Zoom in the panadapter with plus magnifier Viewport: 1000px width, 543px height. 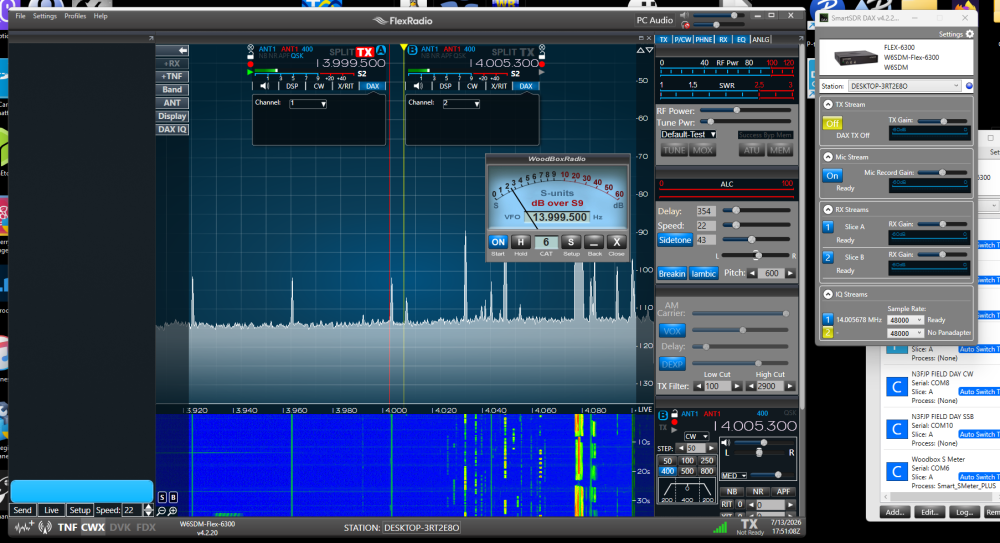[x=172, y=511]
